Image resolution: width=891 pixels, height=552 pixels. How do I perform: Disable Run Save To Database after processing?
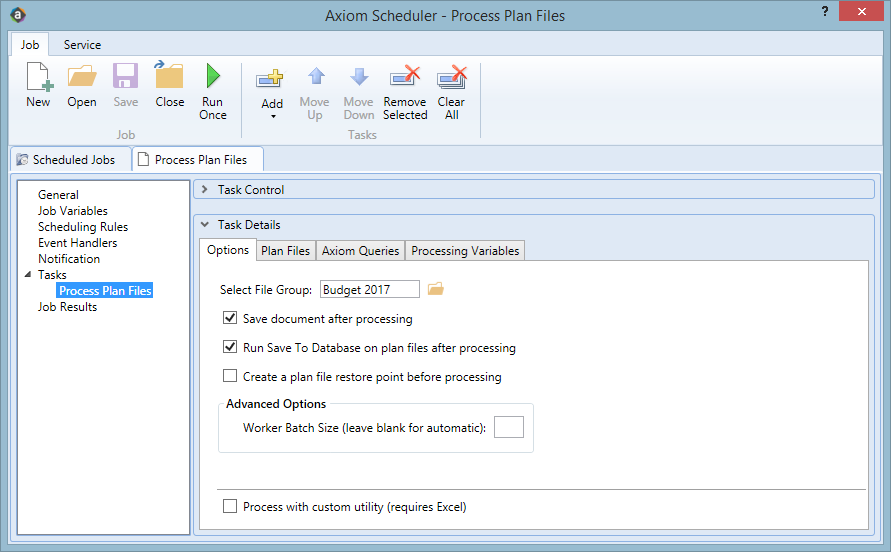[230, 347]
